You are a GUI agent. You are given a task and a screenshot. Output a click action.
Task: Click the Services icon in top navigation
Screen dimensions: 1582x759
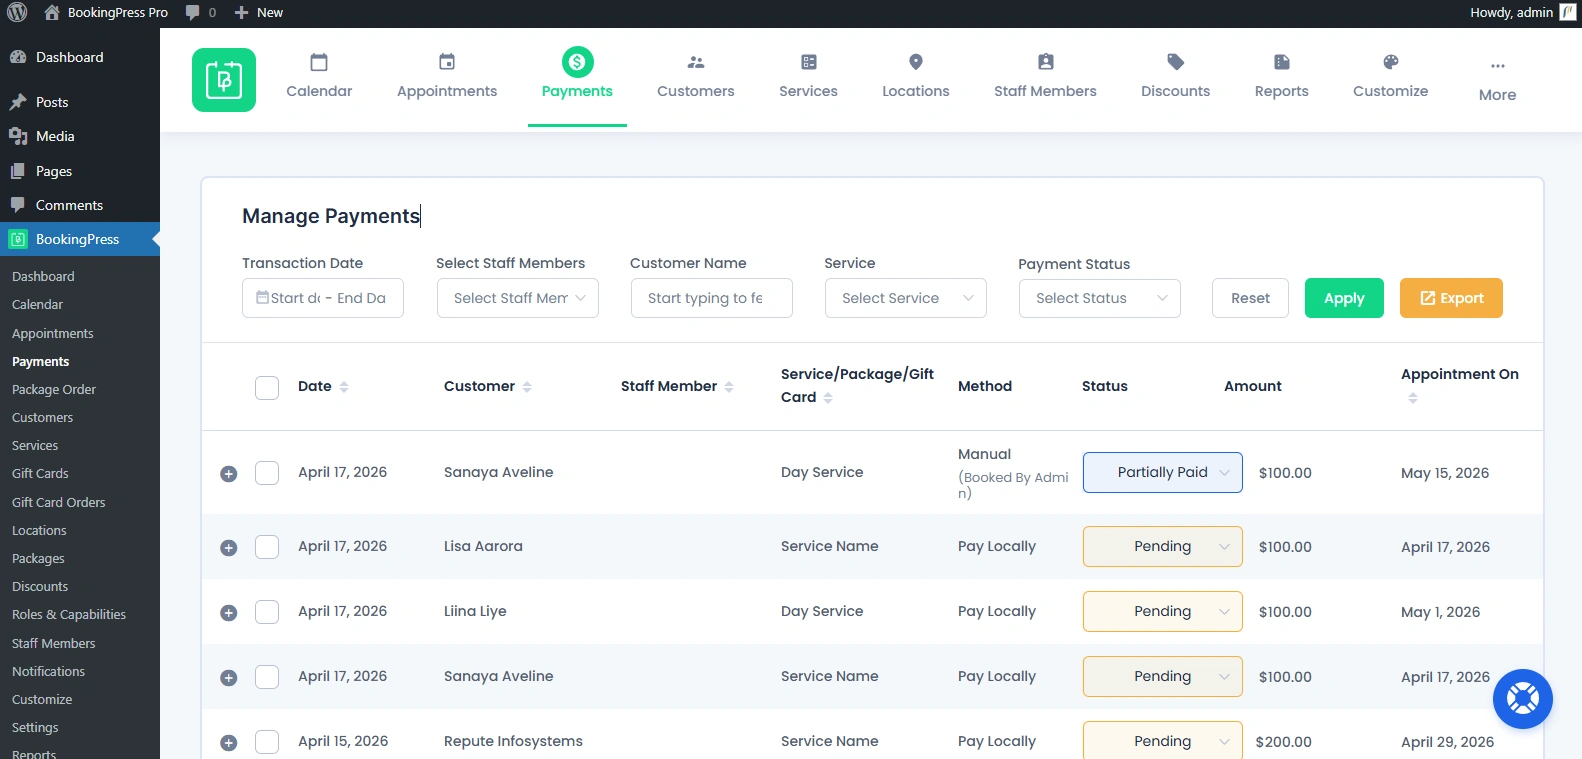809,62
